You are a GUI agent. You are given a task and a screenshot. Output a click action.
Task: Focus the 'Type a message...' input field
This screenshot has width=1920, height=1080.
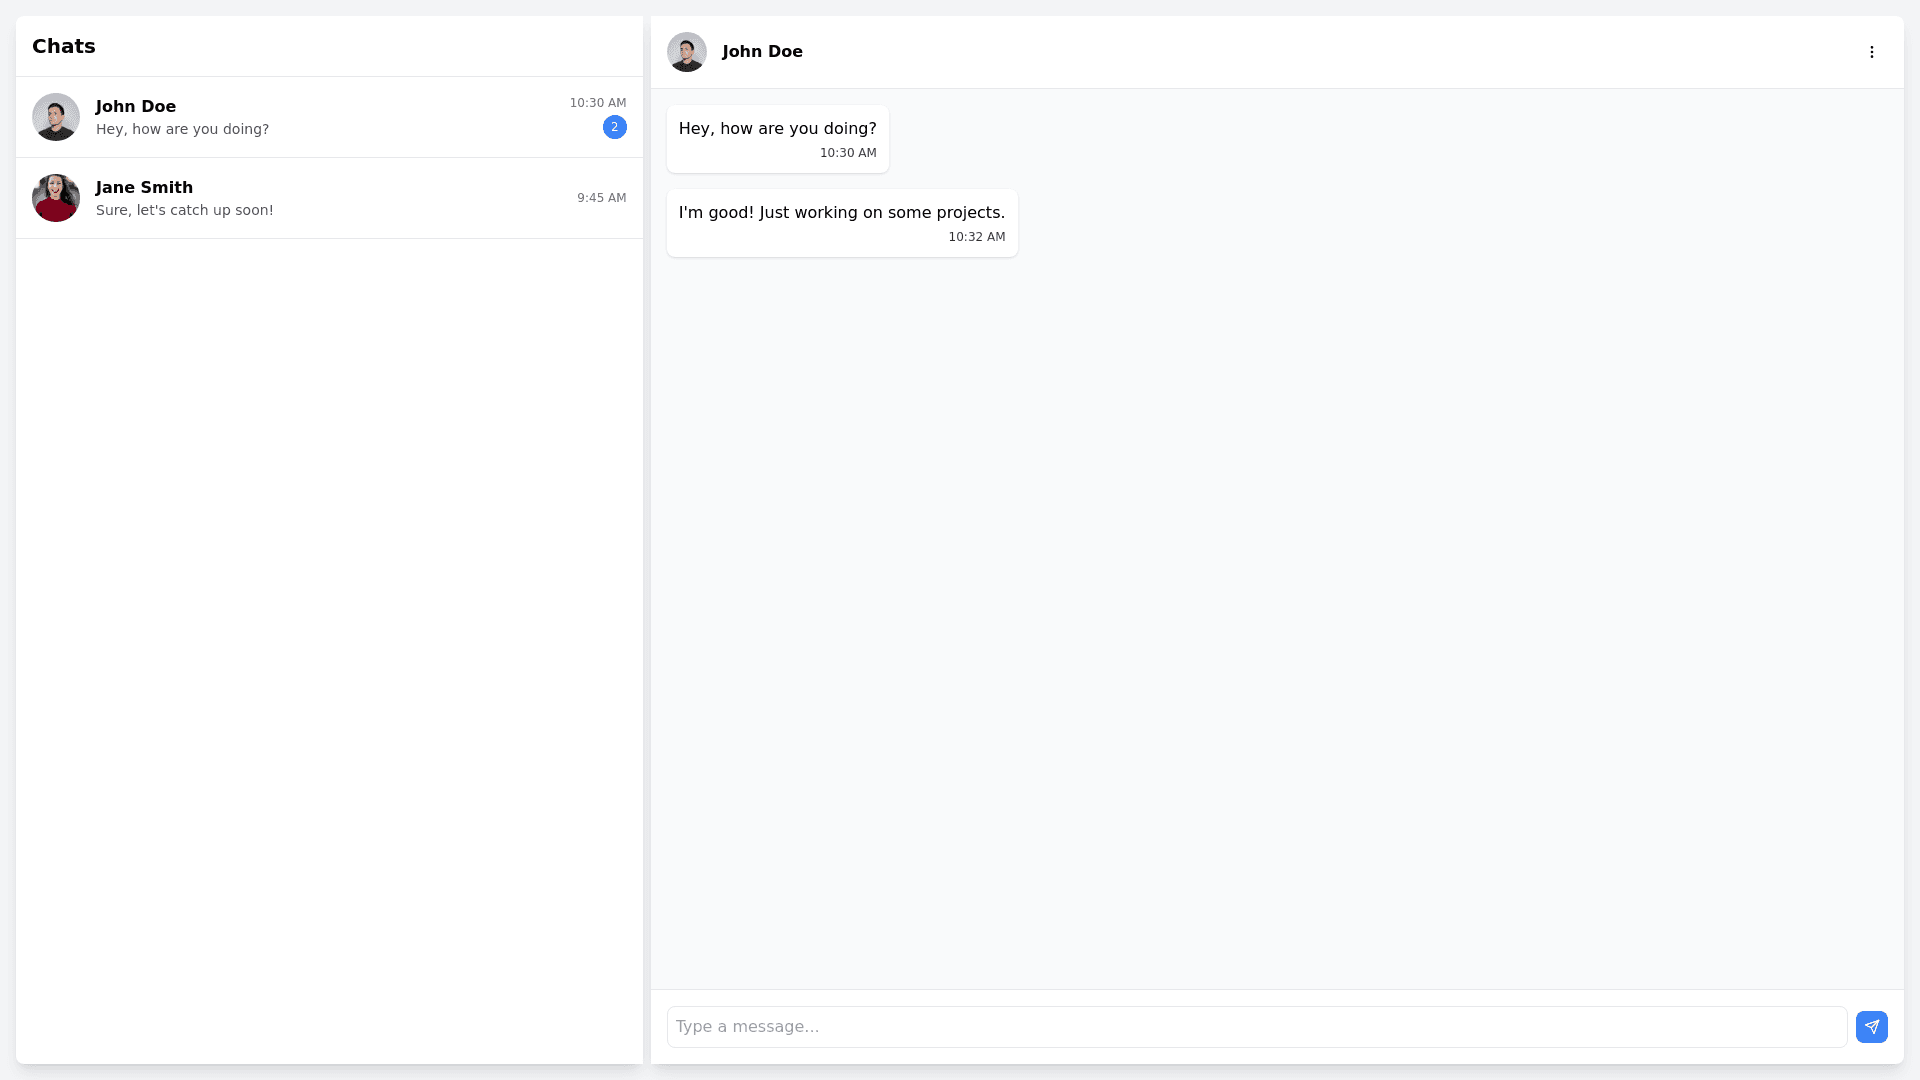coord(1256,1027)
